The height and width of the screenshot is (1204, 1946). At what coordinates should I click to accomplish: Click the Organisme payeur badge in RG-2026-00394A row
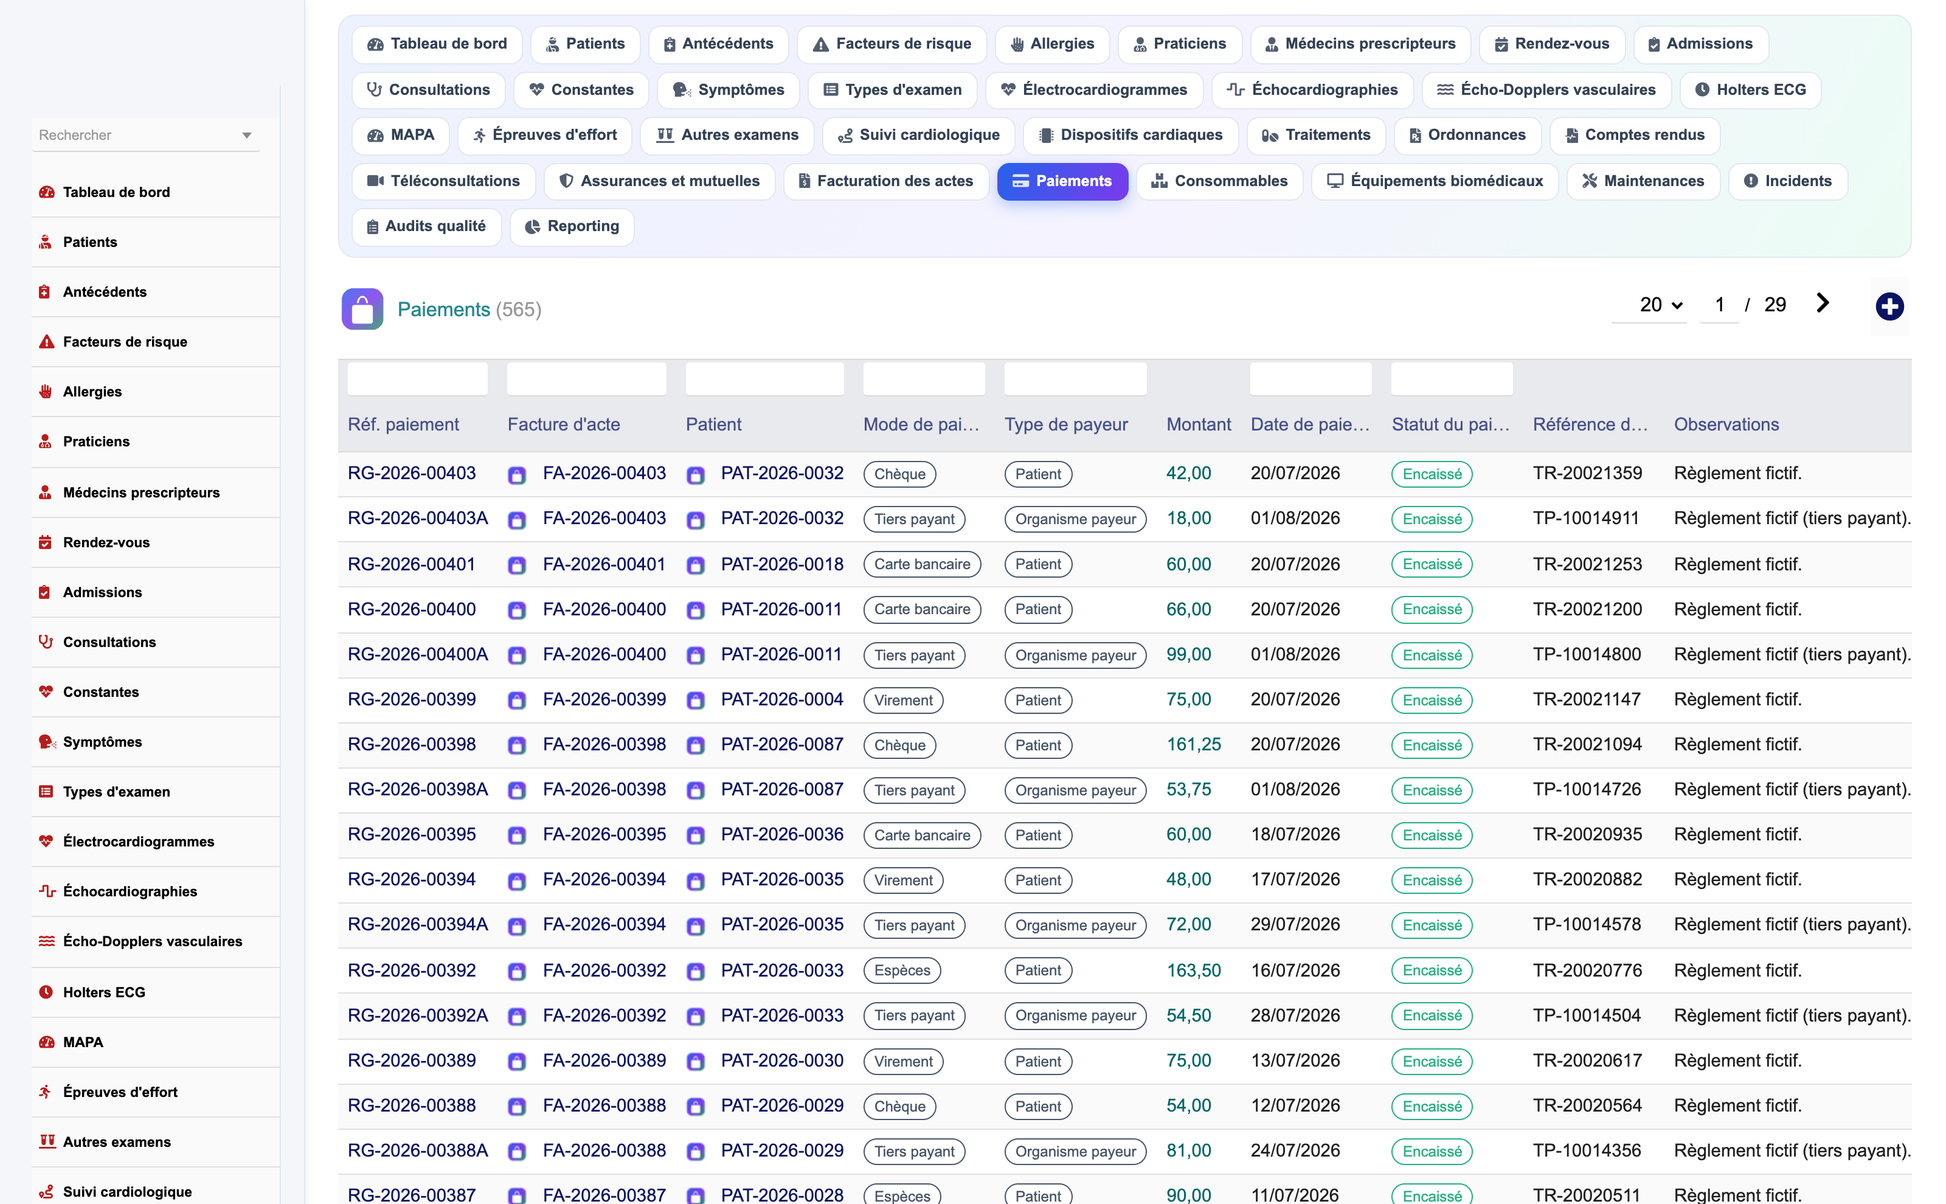click(x=1075, y=925)
